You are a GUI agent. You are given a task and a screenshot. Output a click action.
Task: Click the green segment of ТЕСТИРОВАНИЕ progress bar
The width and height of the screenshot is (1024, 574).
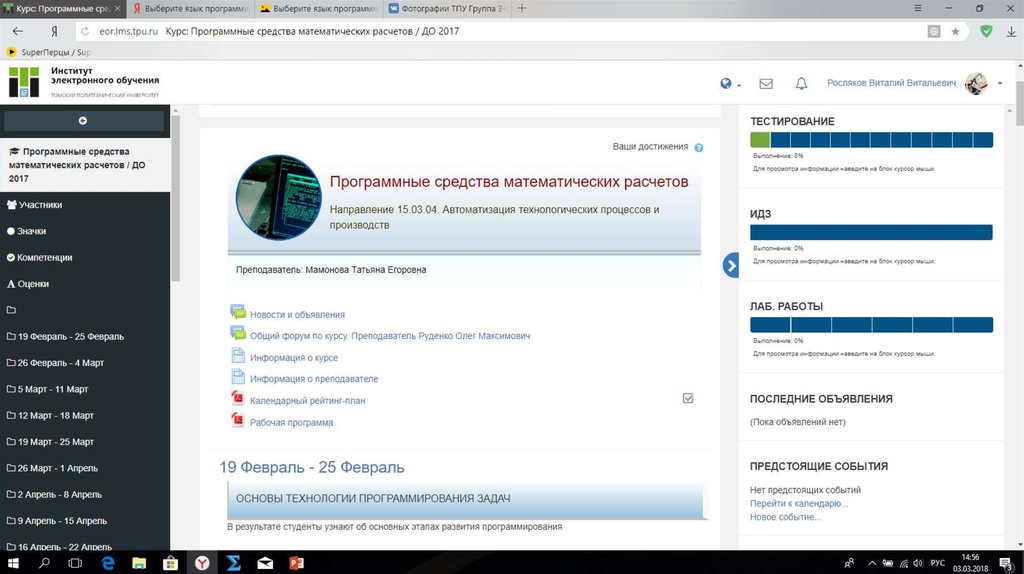tap(760, 140)
